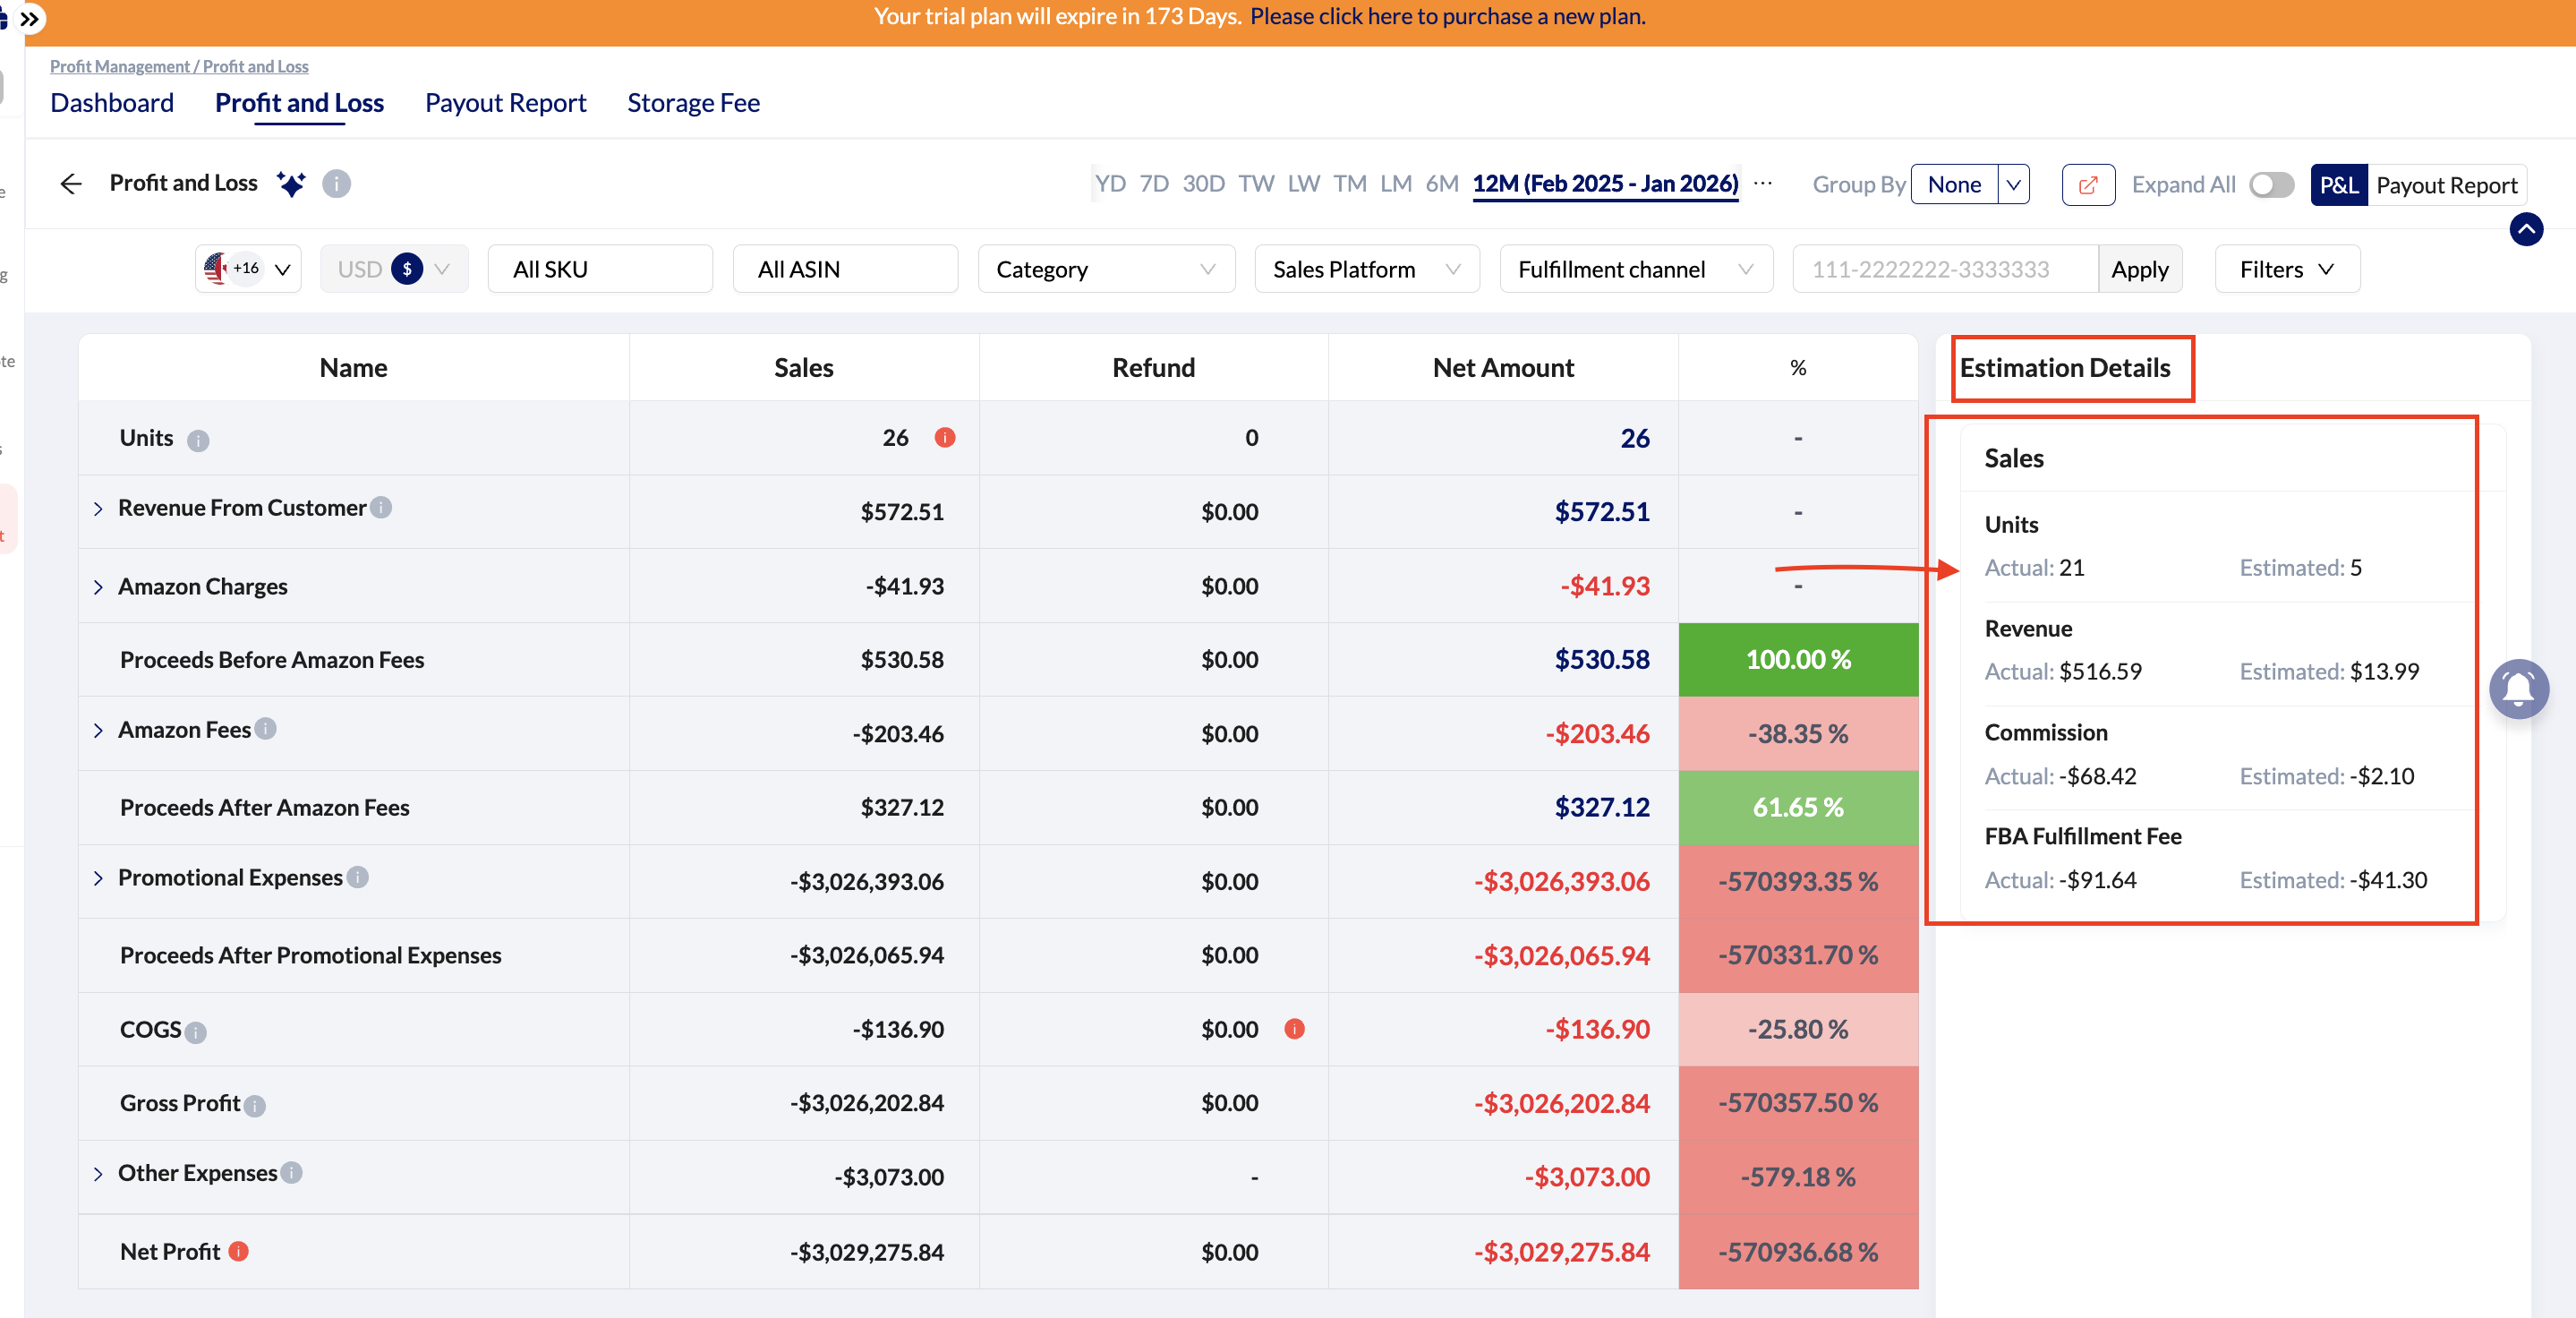Open the Fulfillment channel dropdown
Viewport: 2576px width, 1318px height.
click(x=1635, y=269)
